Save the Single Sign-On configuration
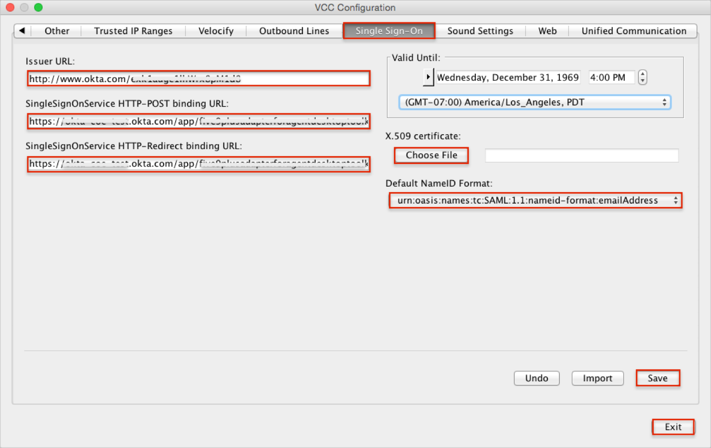Screen dimensions: 711x448 click(657, 378)
